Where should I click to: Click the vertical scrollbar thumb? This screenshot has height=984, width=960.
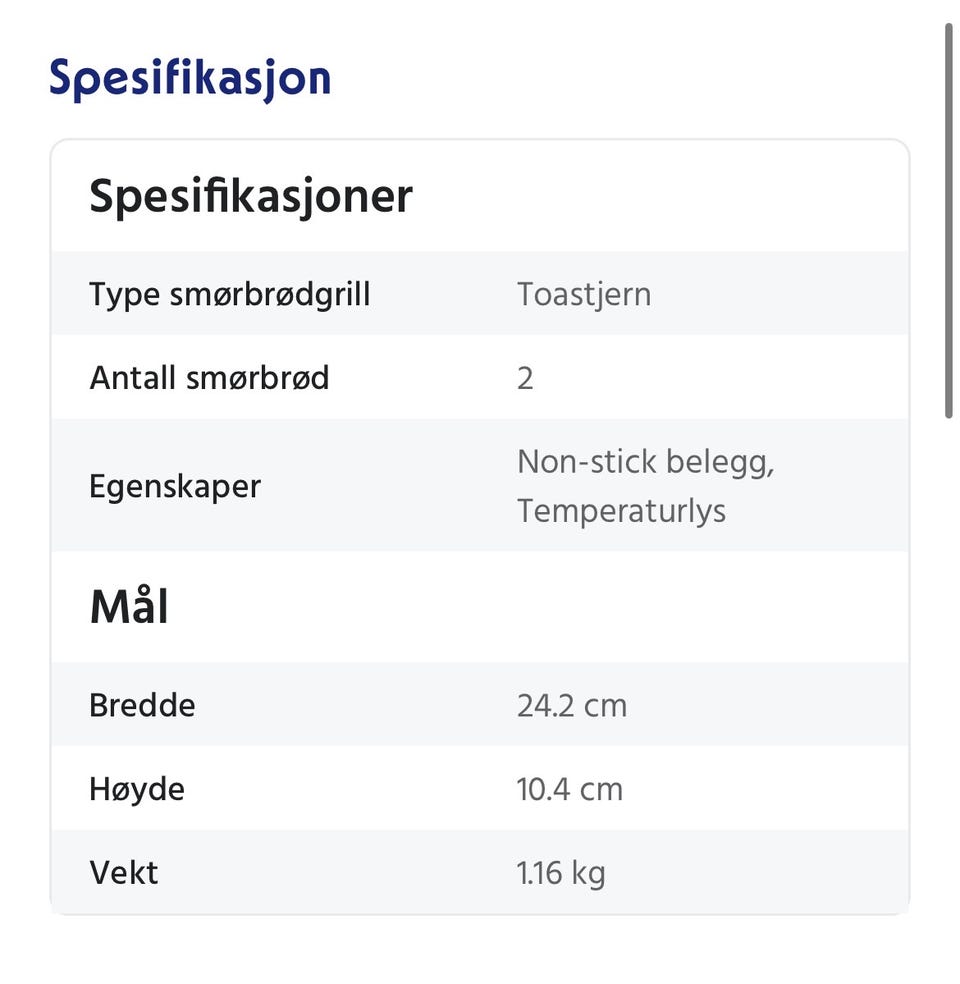pyautogui.click(x=949, y=221)
